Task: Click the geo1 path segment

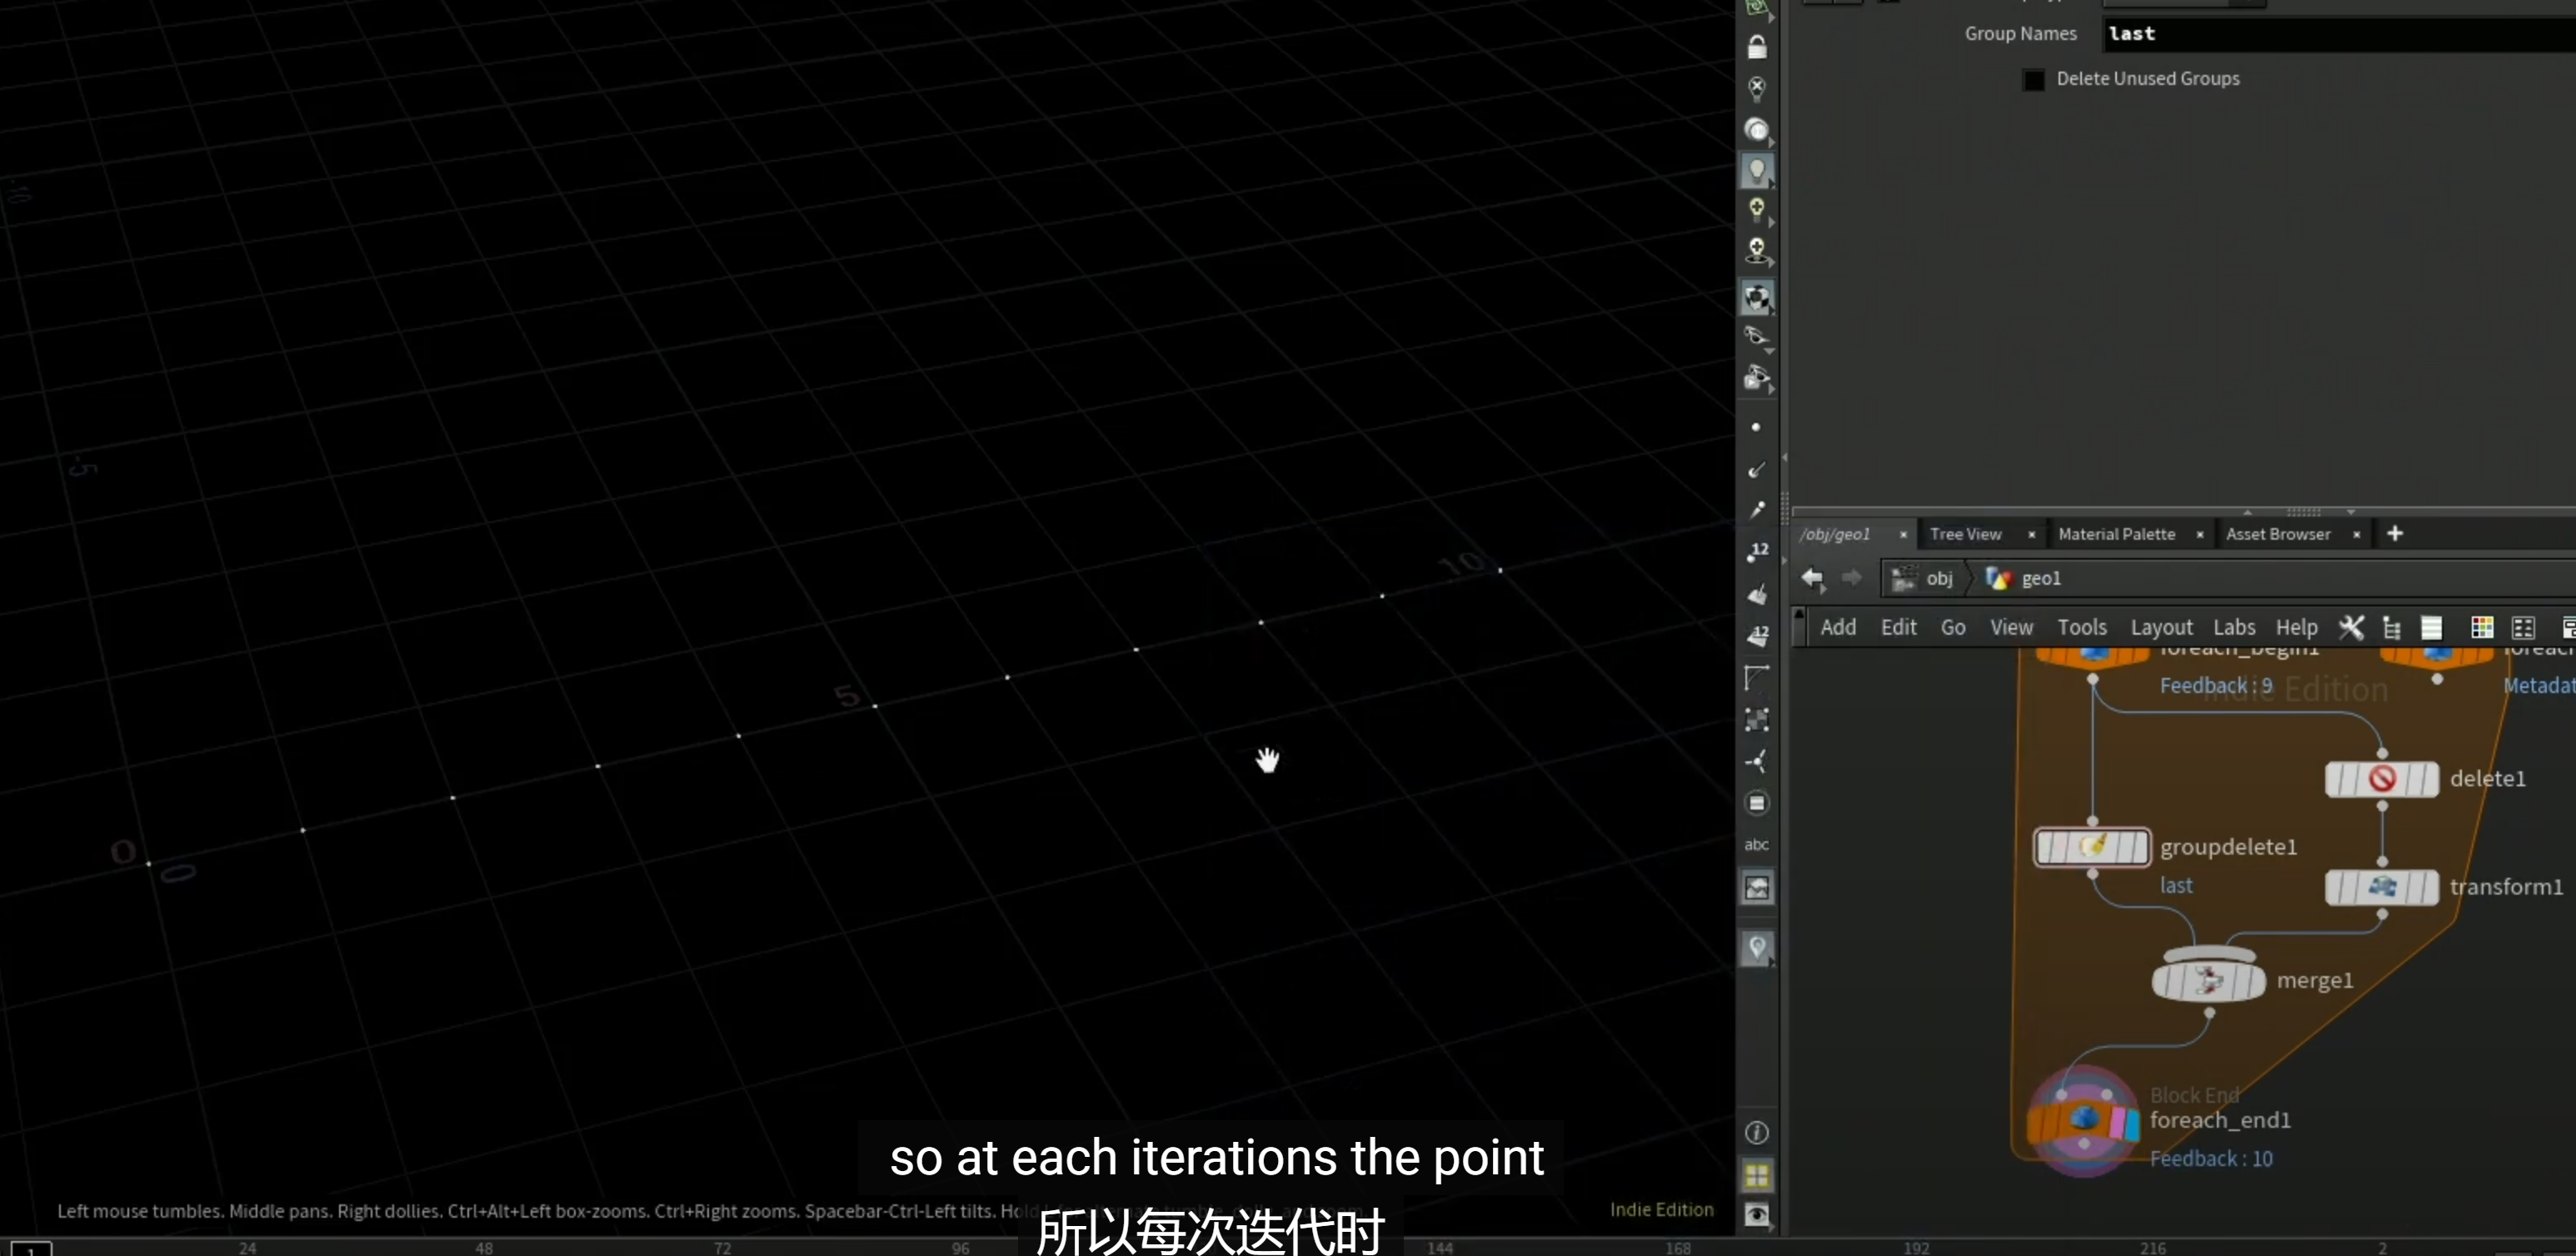Action: [2024, 578]
